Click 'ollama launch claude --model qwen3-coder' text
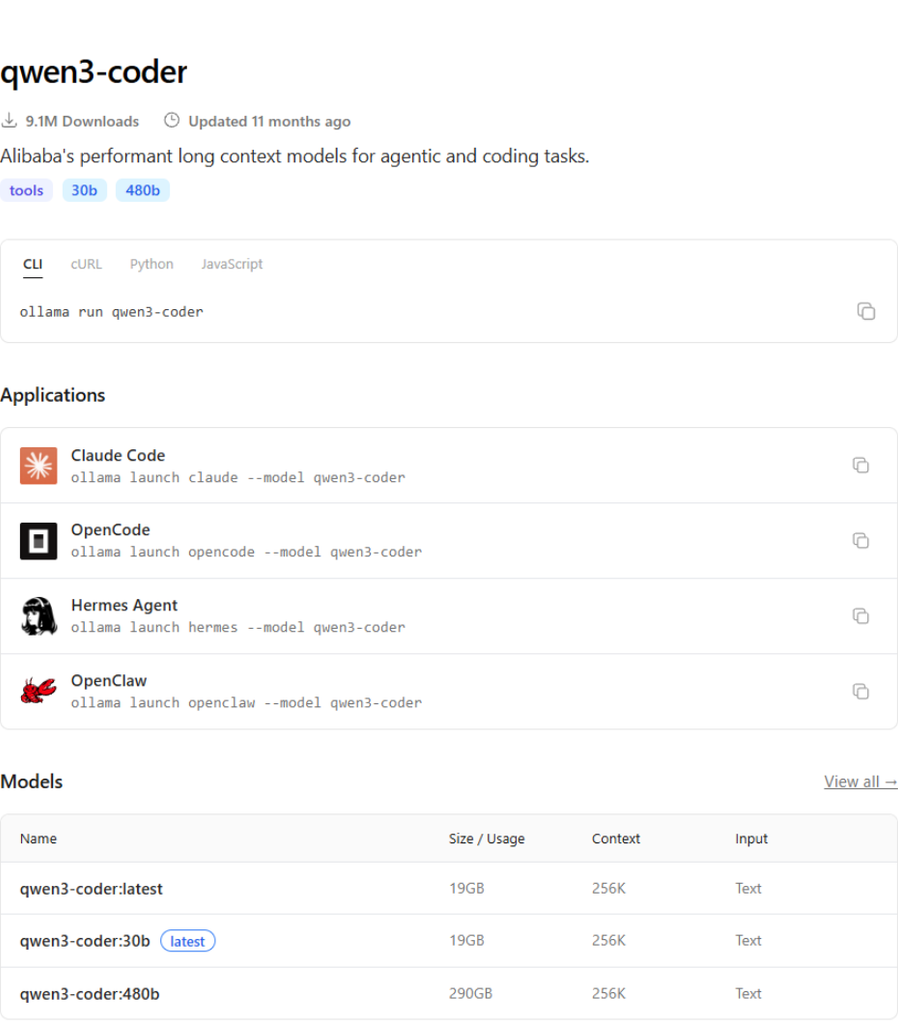 pyautogui.click(x=238, y=477)
